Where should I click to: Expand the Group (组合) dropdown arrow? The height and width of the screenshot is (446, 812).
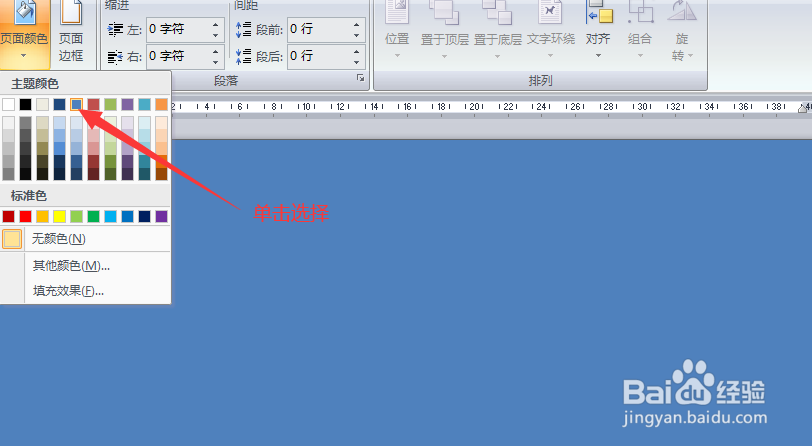[640, 55]
